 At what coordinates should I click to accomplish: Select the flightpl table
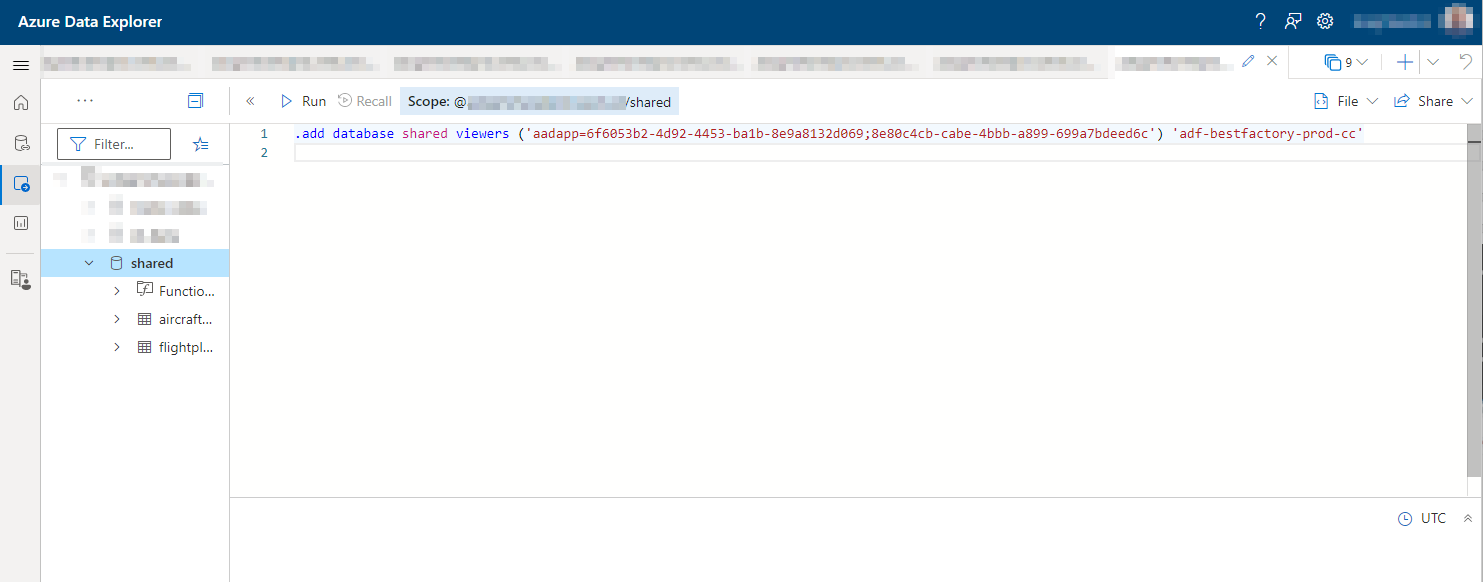click(x=186, y=347)
